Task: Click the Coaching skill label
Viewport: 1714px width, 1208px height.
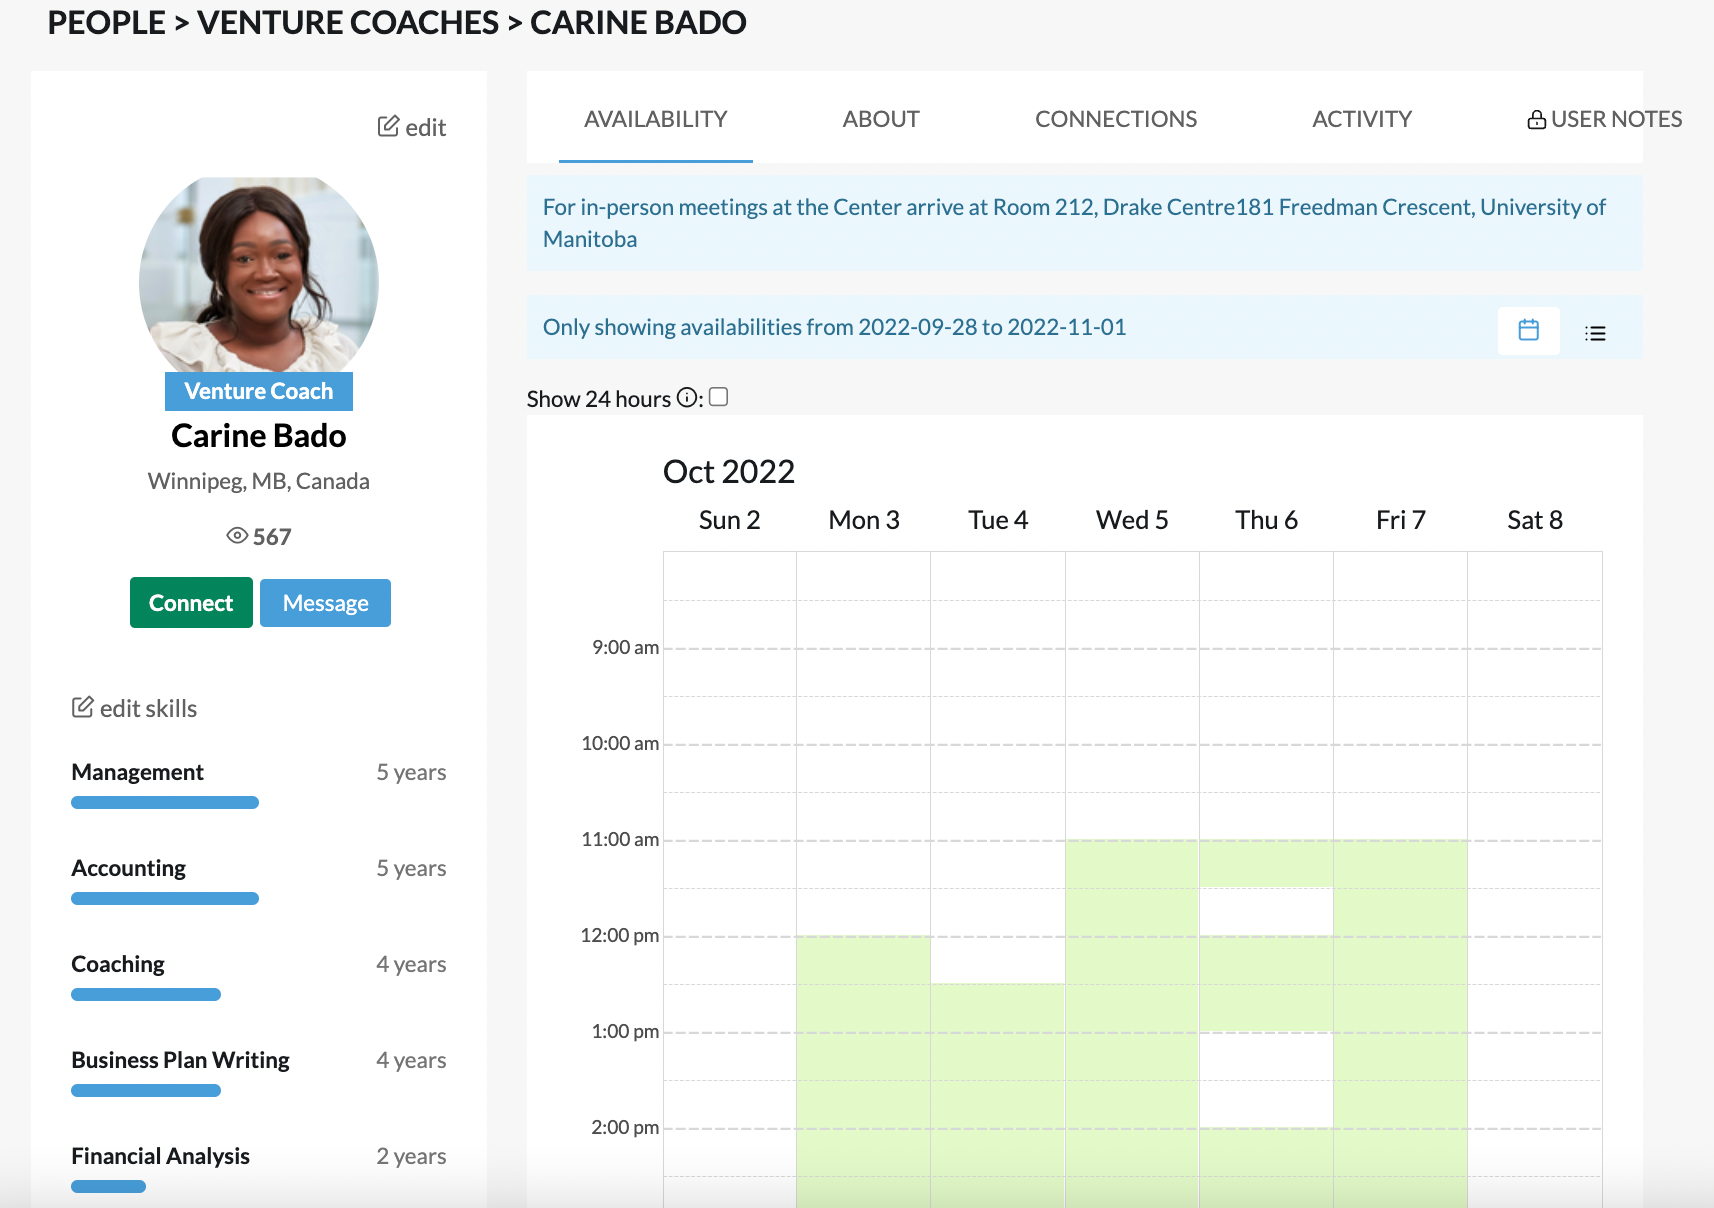Action: pyautogui.click(x=118, y=964)
